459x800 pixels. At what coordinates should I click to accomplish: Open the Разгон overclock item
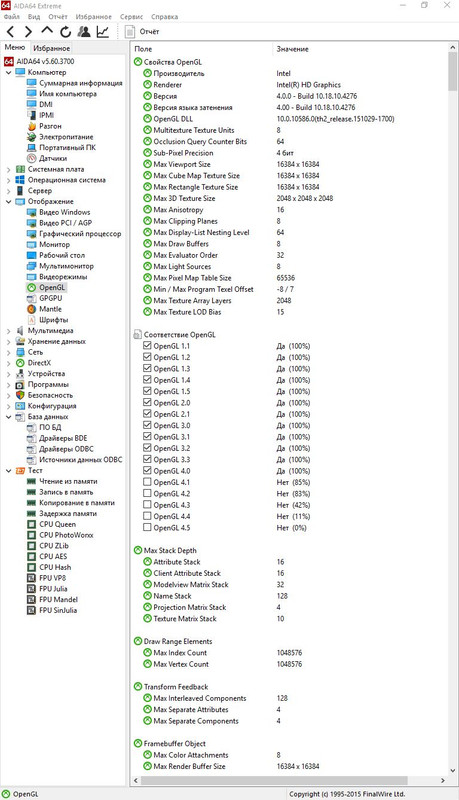(50, 126)
